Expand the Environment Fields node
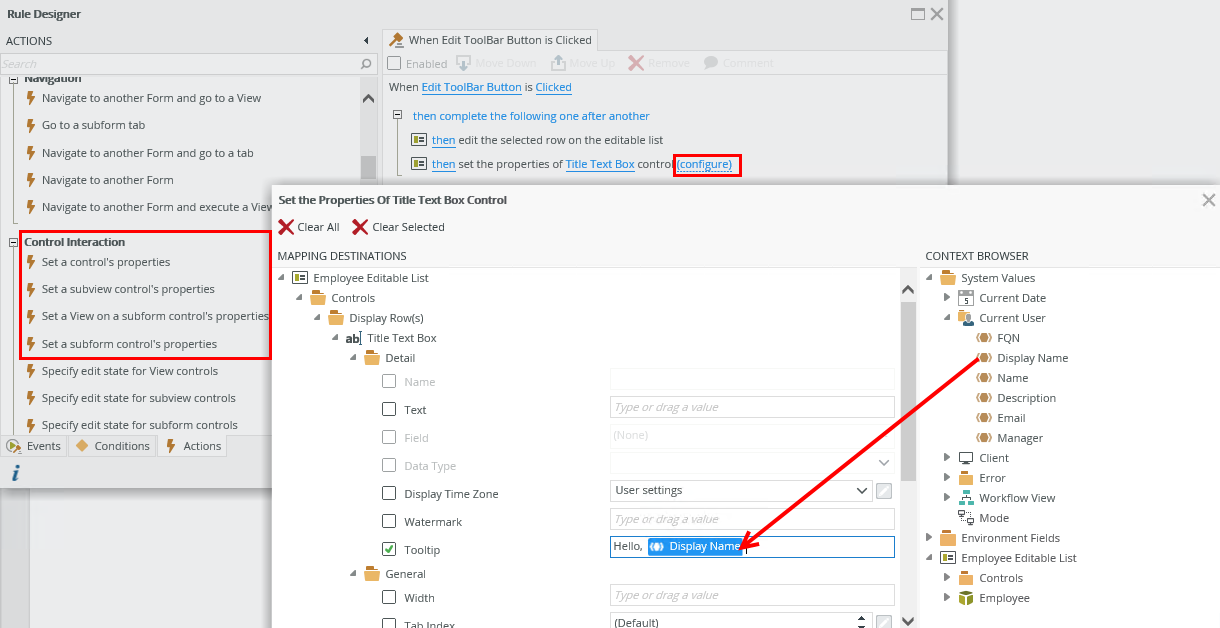 931,538
